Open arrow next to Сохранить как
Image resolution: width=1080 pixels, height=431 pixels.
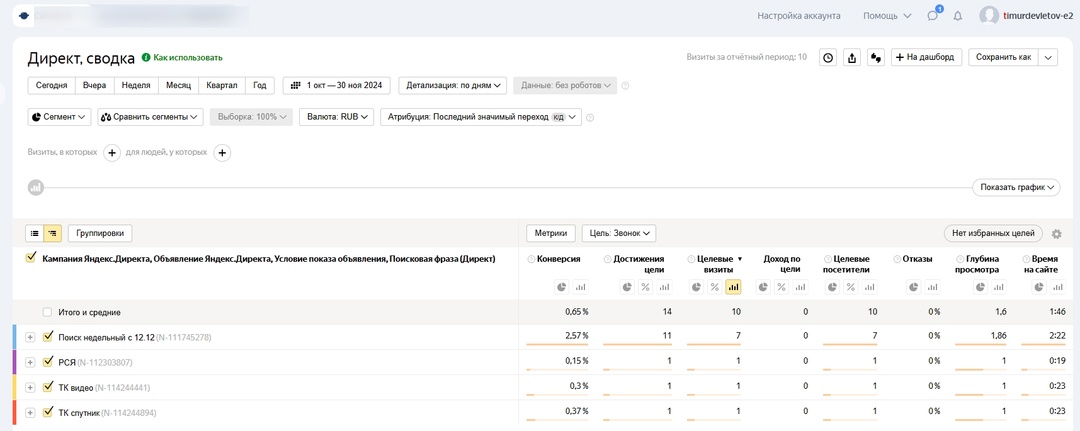coord(1048,57)
